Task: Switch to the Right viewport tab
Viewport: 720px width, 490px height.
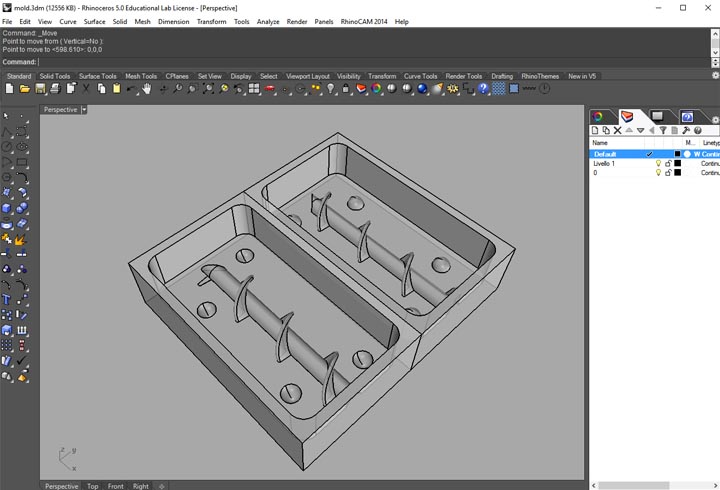Action: [141, 486]
